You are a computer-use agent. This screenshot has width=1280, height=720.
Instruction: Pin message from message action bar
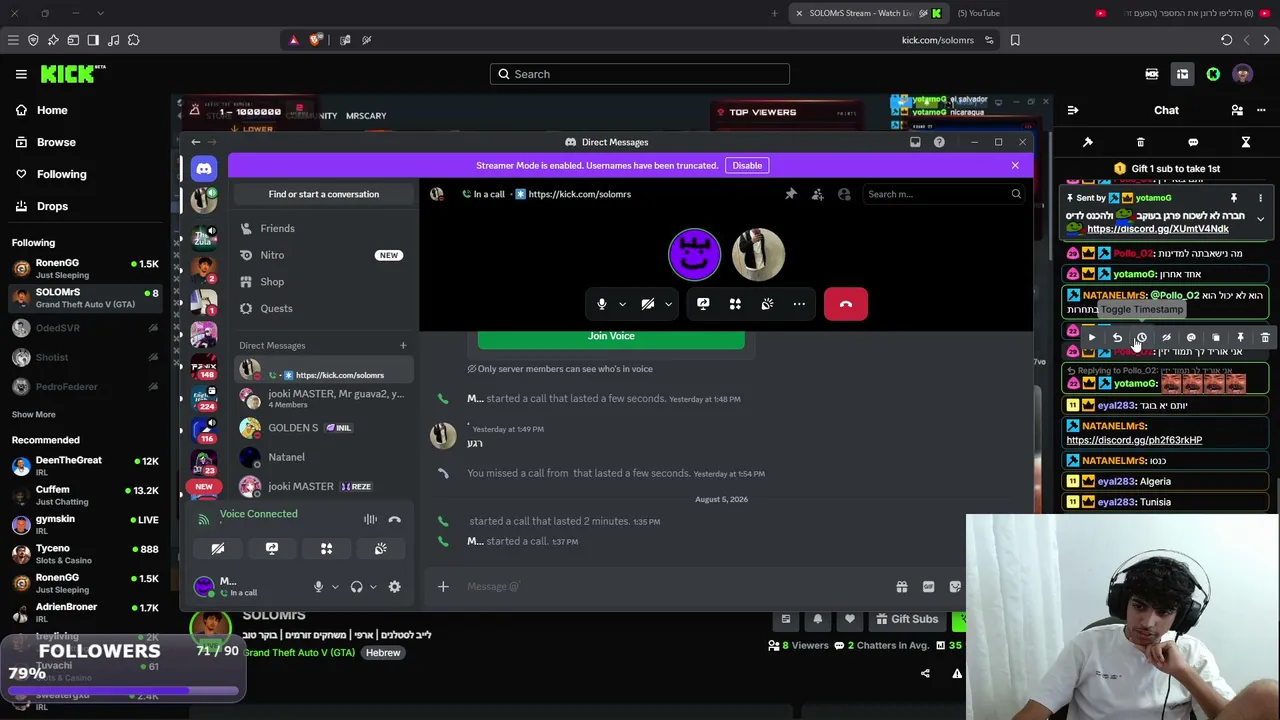pyautogui.click(x=1240, y=338)
